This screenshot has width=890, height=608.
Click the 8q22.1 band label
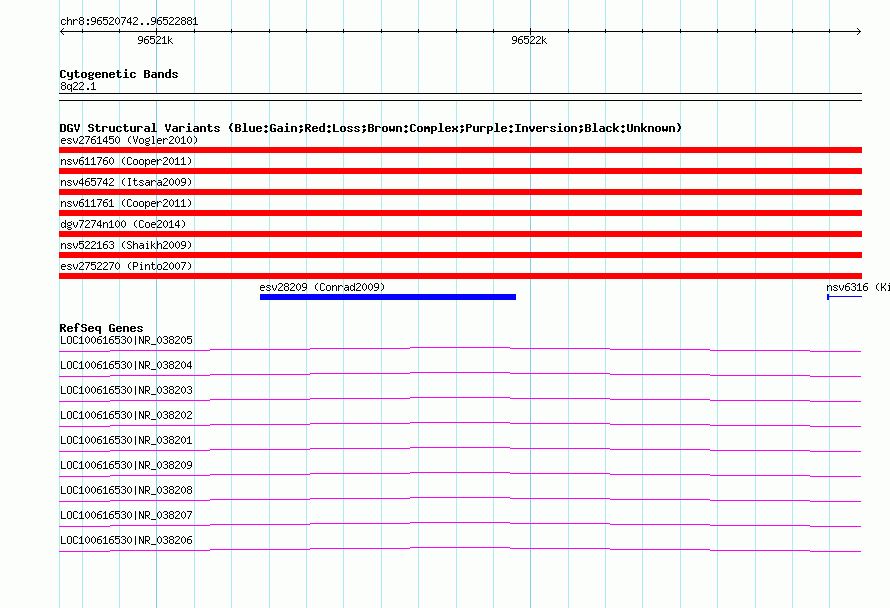coord(78,86)
